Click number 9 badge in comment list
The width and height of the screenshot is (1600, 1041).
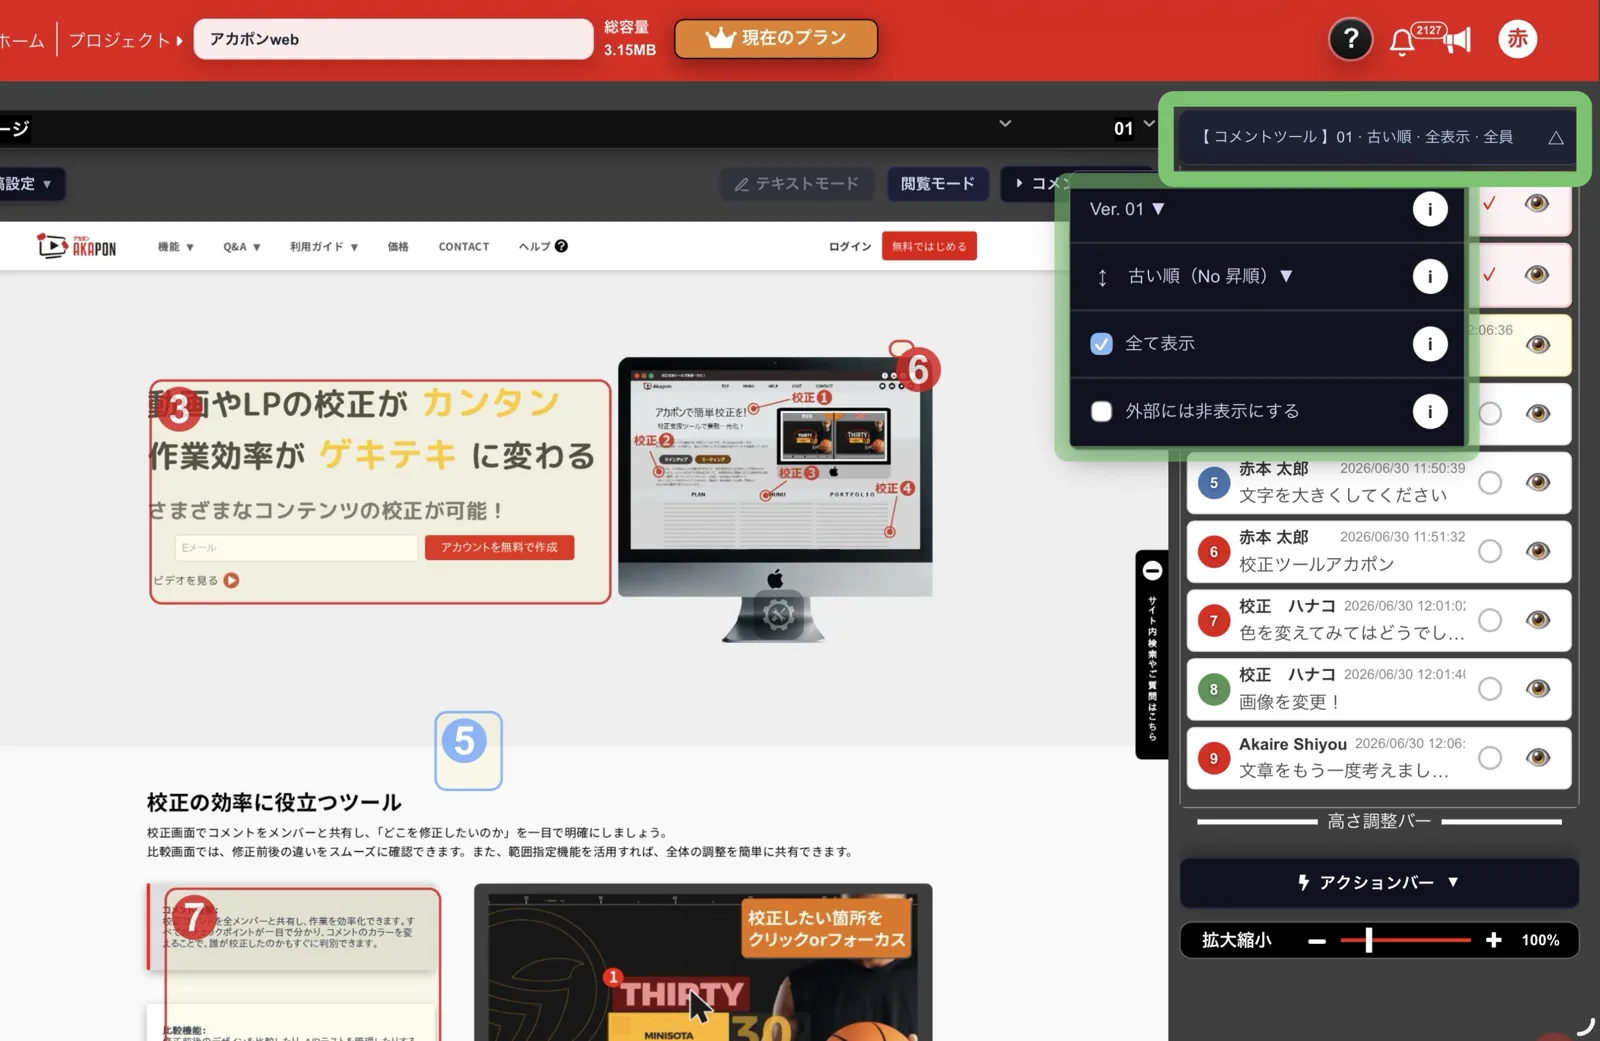[1214, 758]
